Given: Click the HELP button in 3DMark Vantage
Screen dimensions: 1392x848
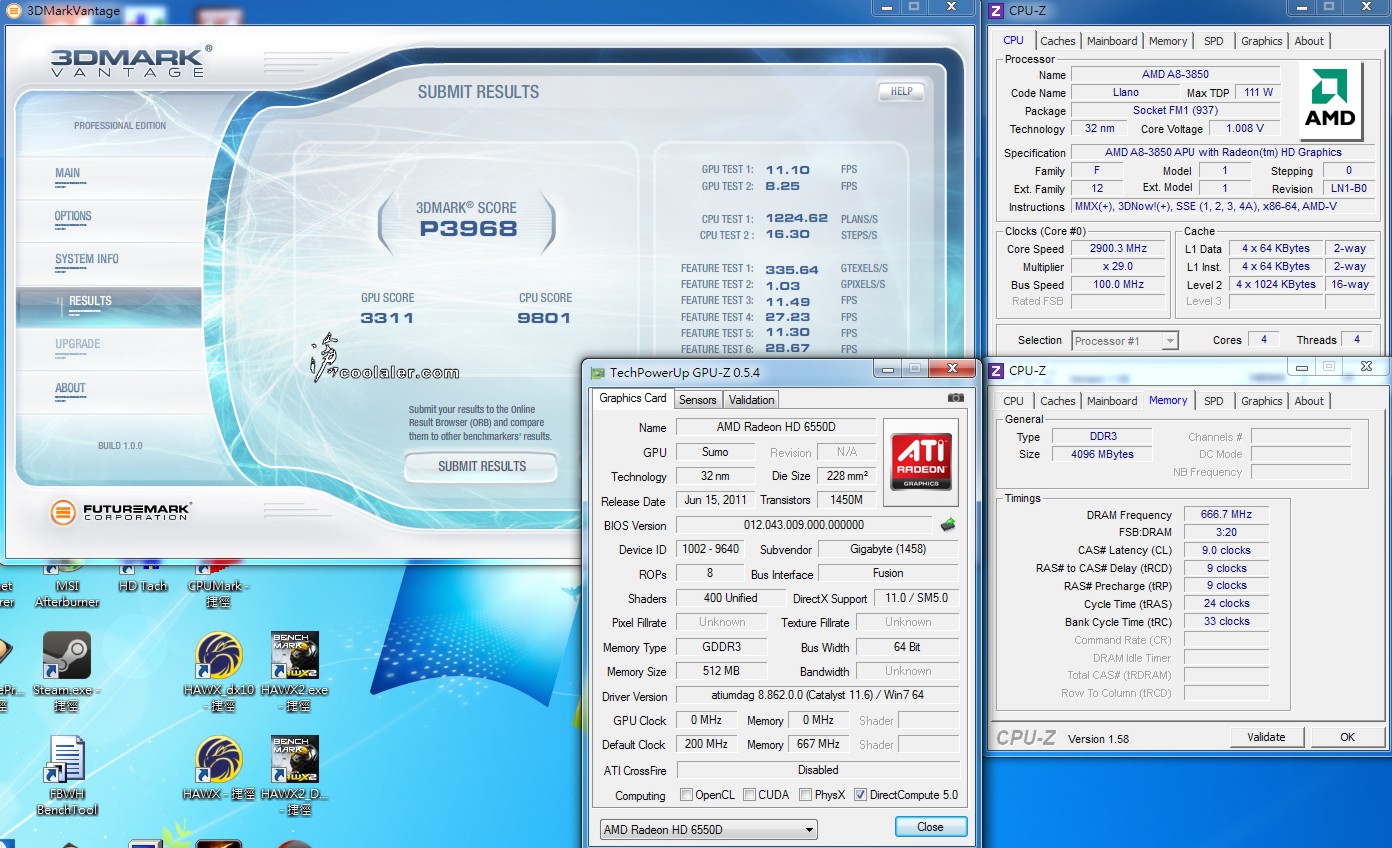Looking at the screenshot, I should (x=901, y=91).
